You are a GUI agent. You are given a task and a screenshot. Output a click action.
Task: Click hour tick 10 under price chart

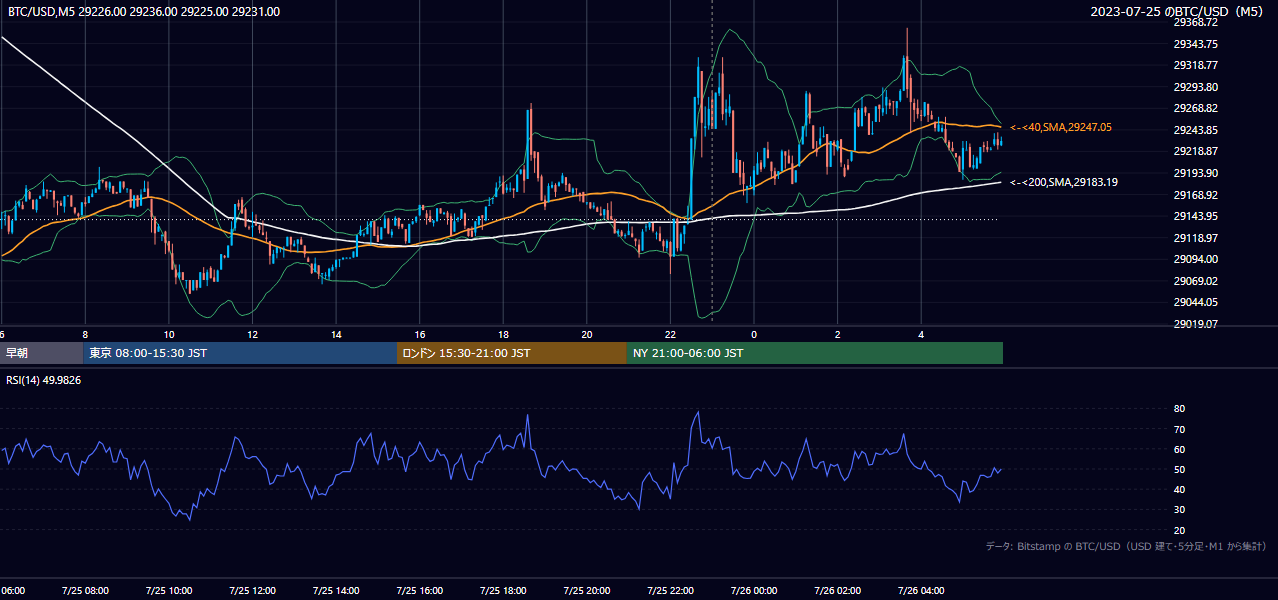point(169,334)
